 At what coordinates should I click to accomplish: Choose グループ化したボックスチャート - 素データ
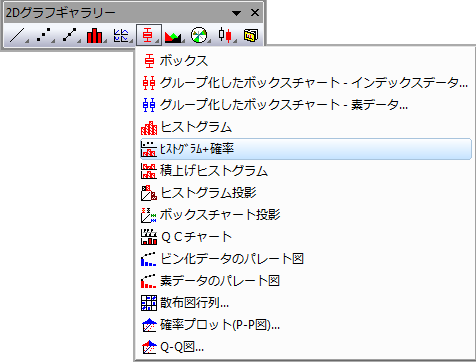[x=306, y=105]
